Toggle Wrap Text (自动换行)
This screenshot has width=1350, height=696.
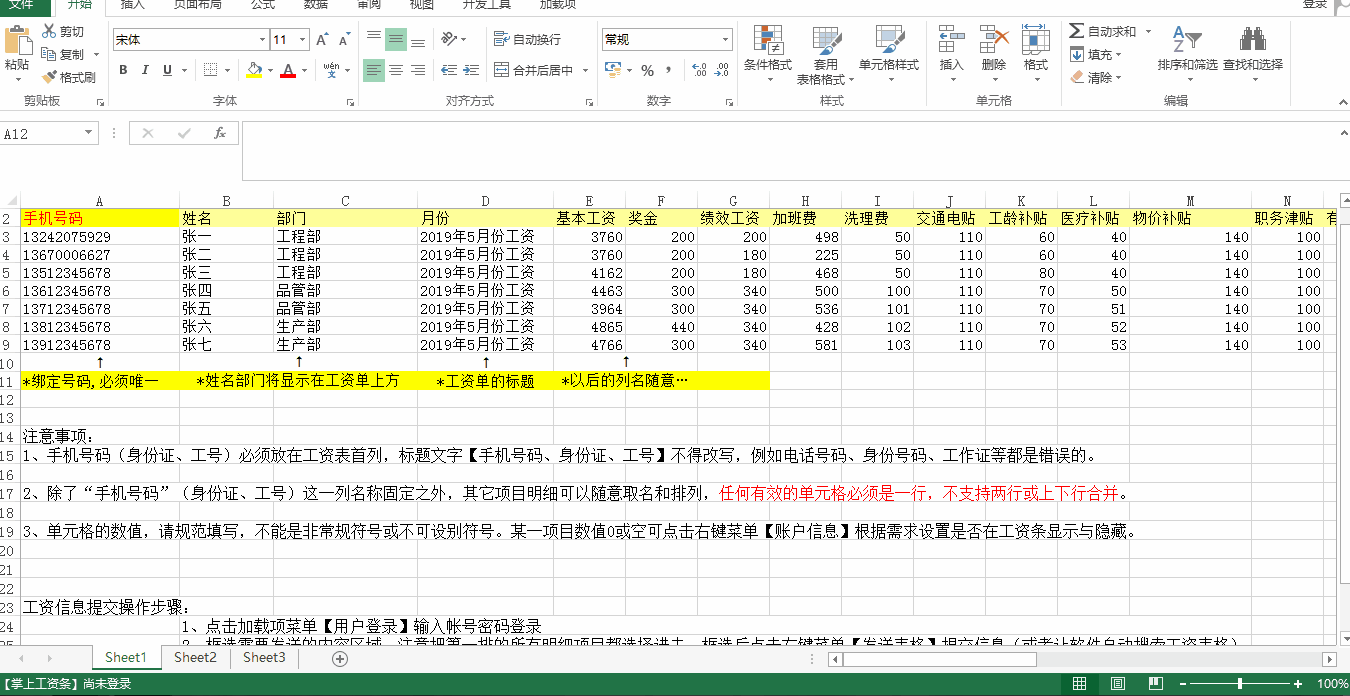(x=527, y=40)
